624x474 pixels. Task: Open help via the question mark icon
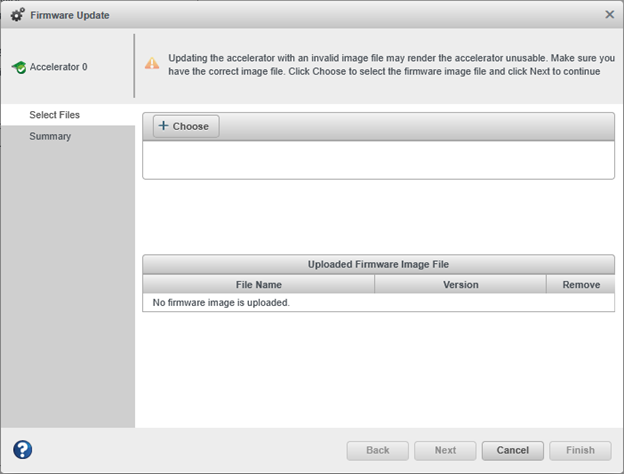[22, 449]
